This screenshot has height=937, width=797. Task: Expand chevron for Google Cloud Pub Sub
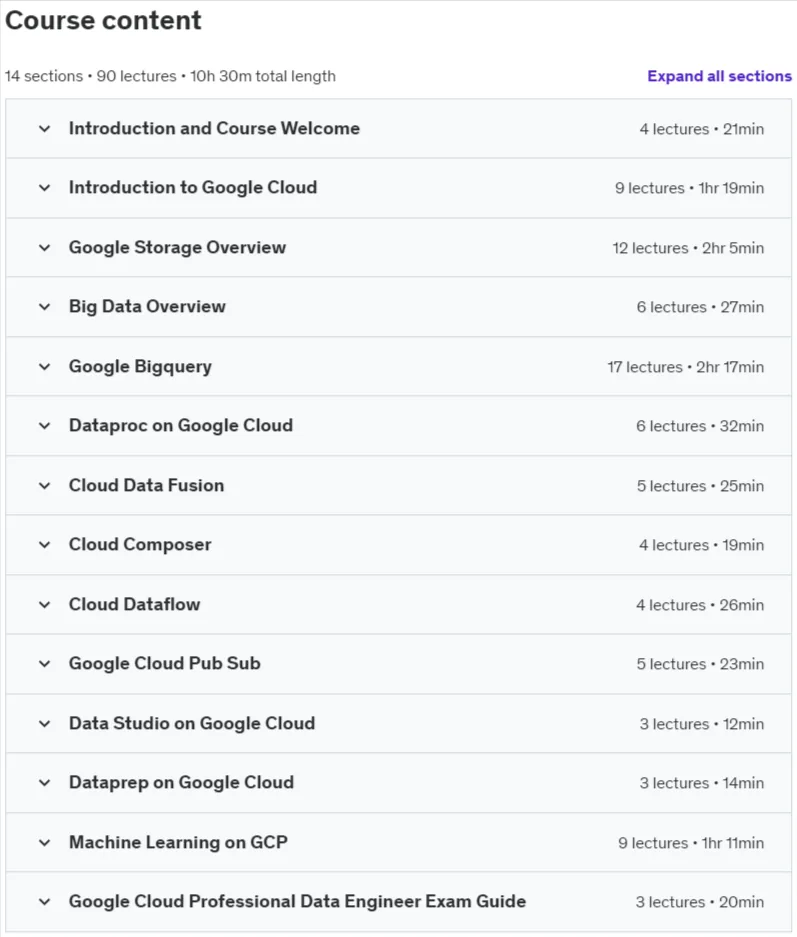pos(44,663)
